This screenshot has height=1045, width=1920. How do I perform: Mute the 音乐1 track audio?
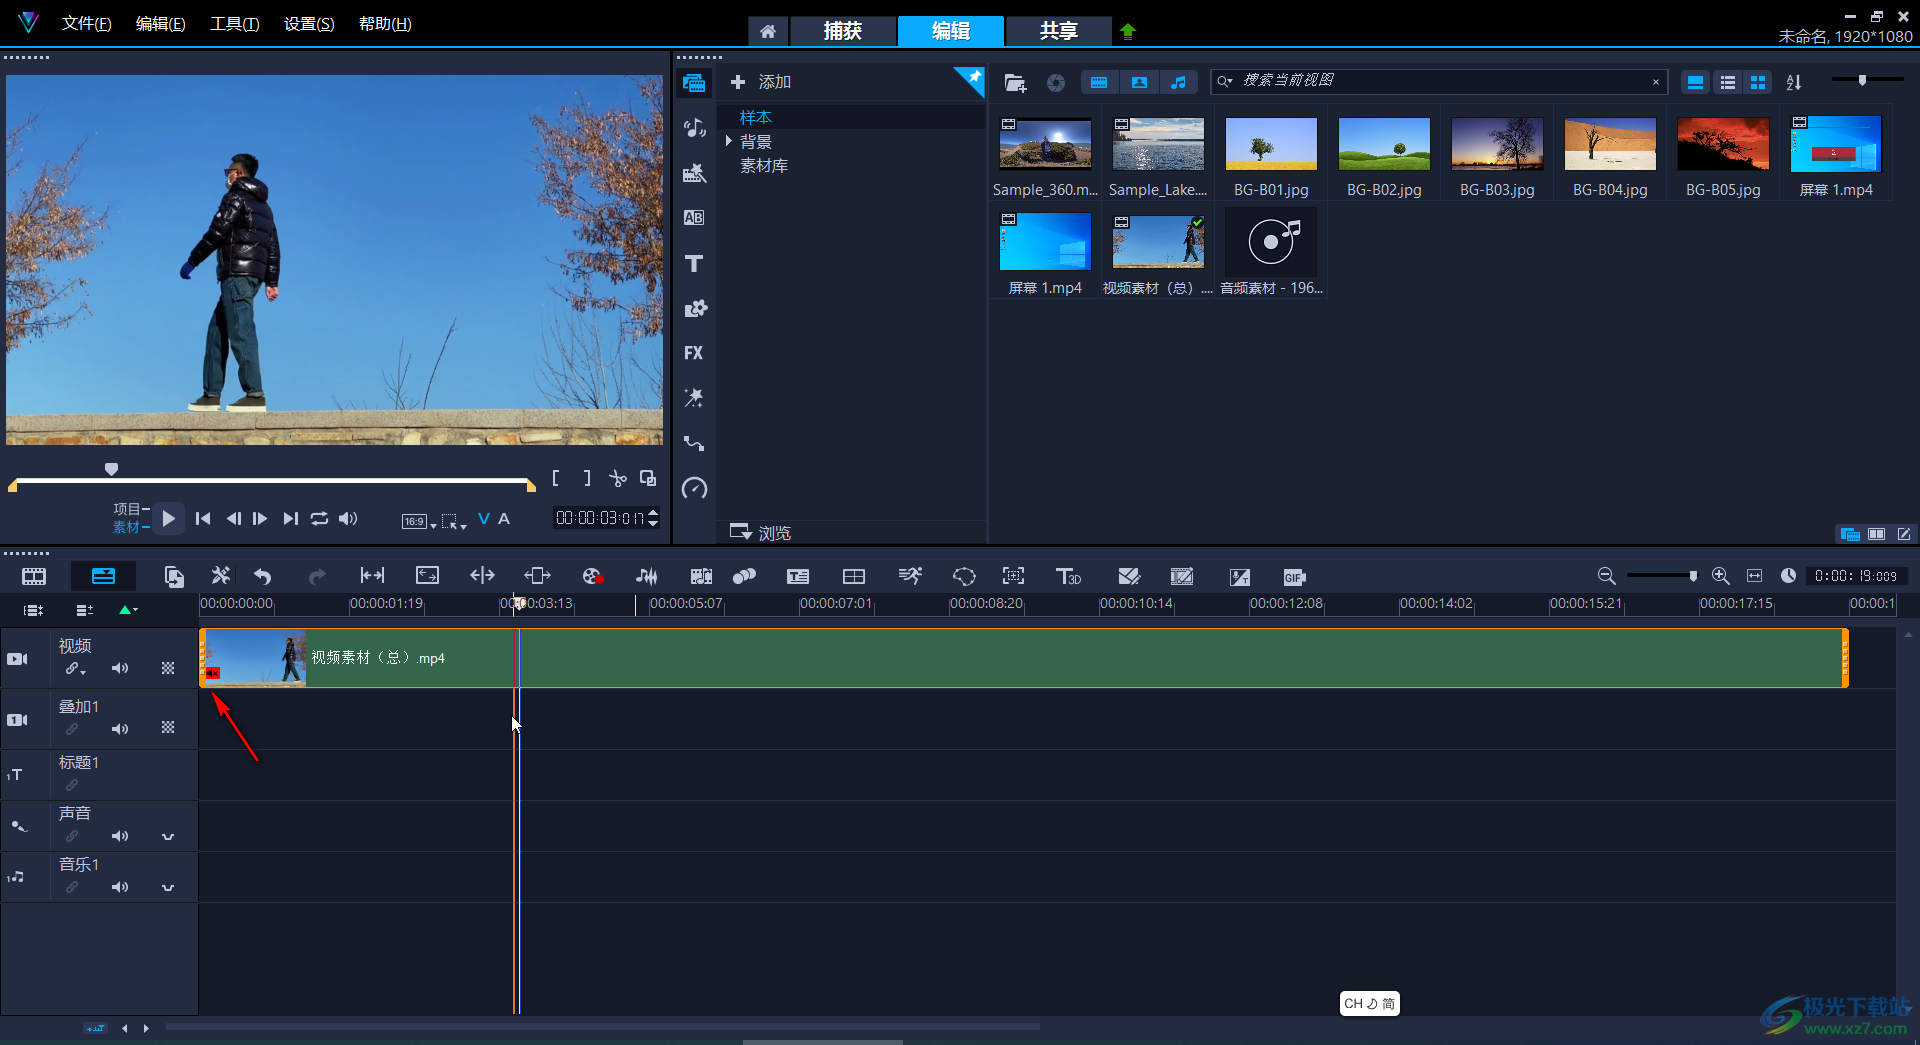tap(120, 887)
